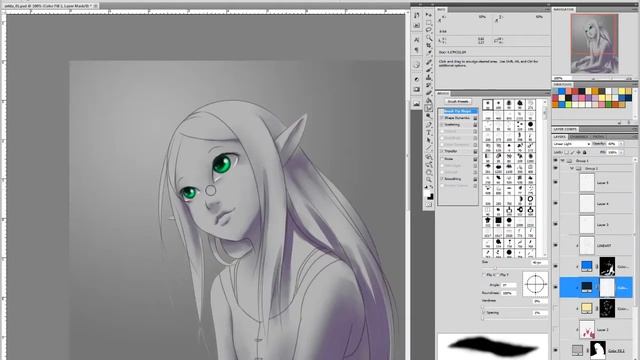
Task: Enable Shape Dynamics checkbox
Action: pos(442,118)
